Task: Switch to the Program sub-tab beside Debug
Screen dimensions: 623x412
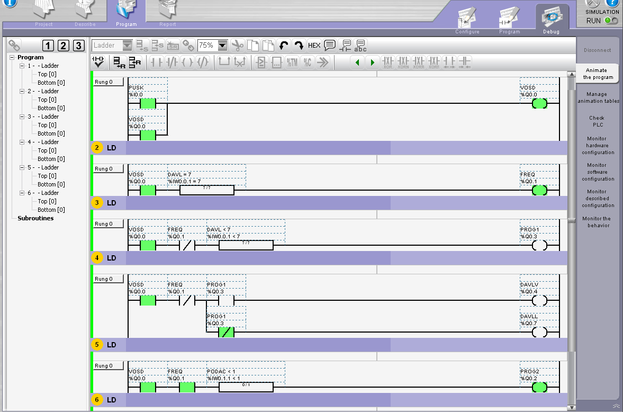Action: tap(509, 21)
